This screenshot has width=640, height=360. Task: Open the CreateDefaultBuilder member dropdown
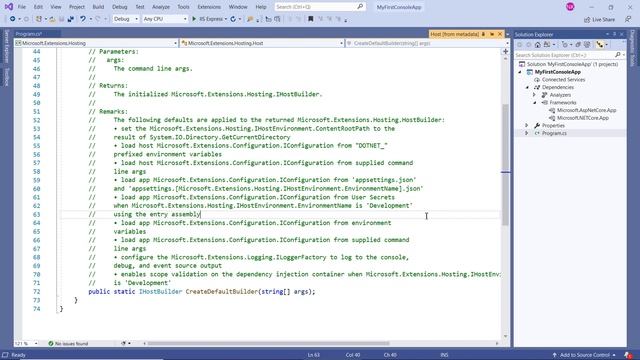coord(427,43)
